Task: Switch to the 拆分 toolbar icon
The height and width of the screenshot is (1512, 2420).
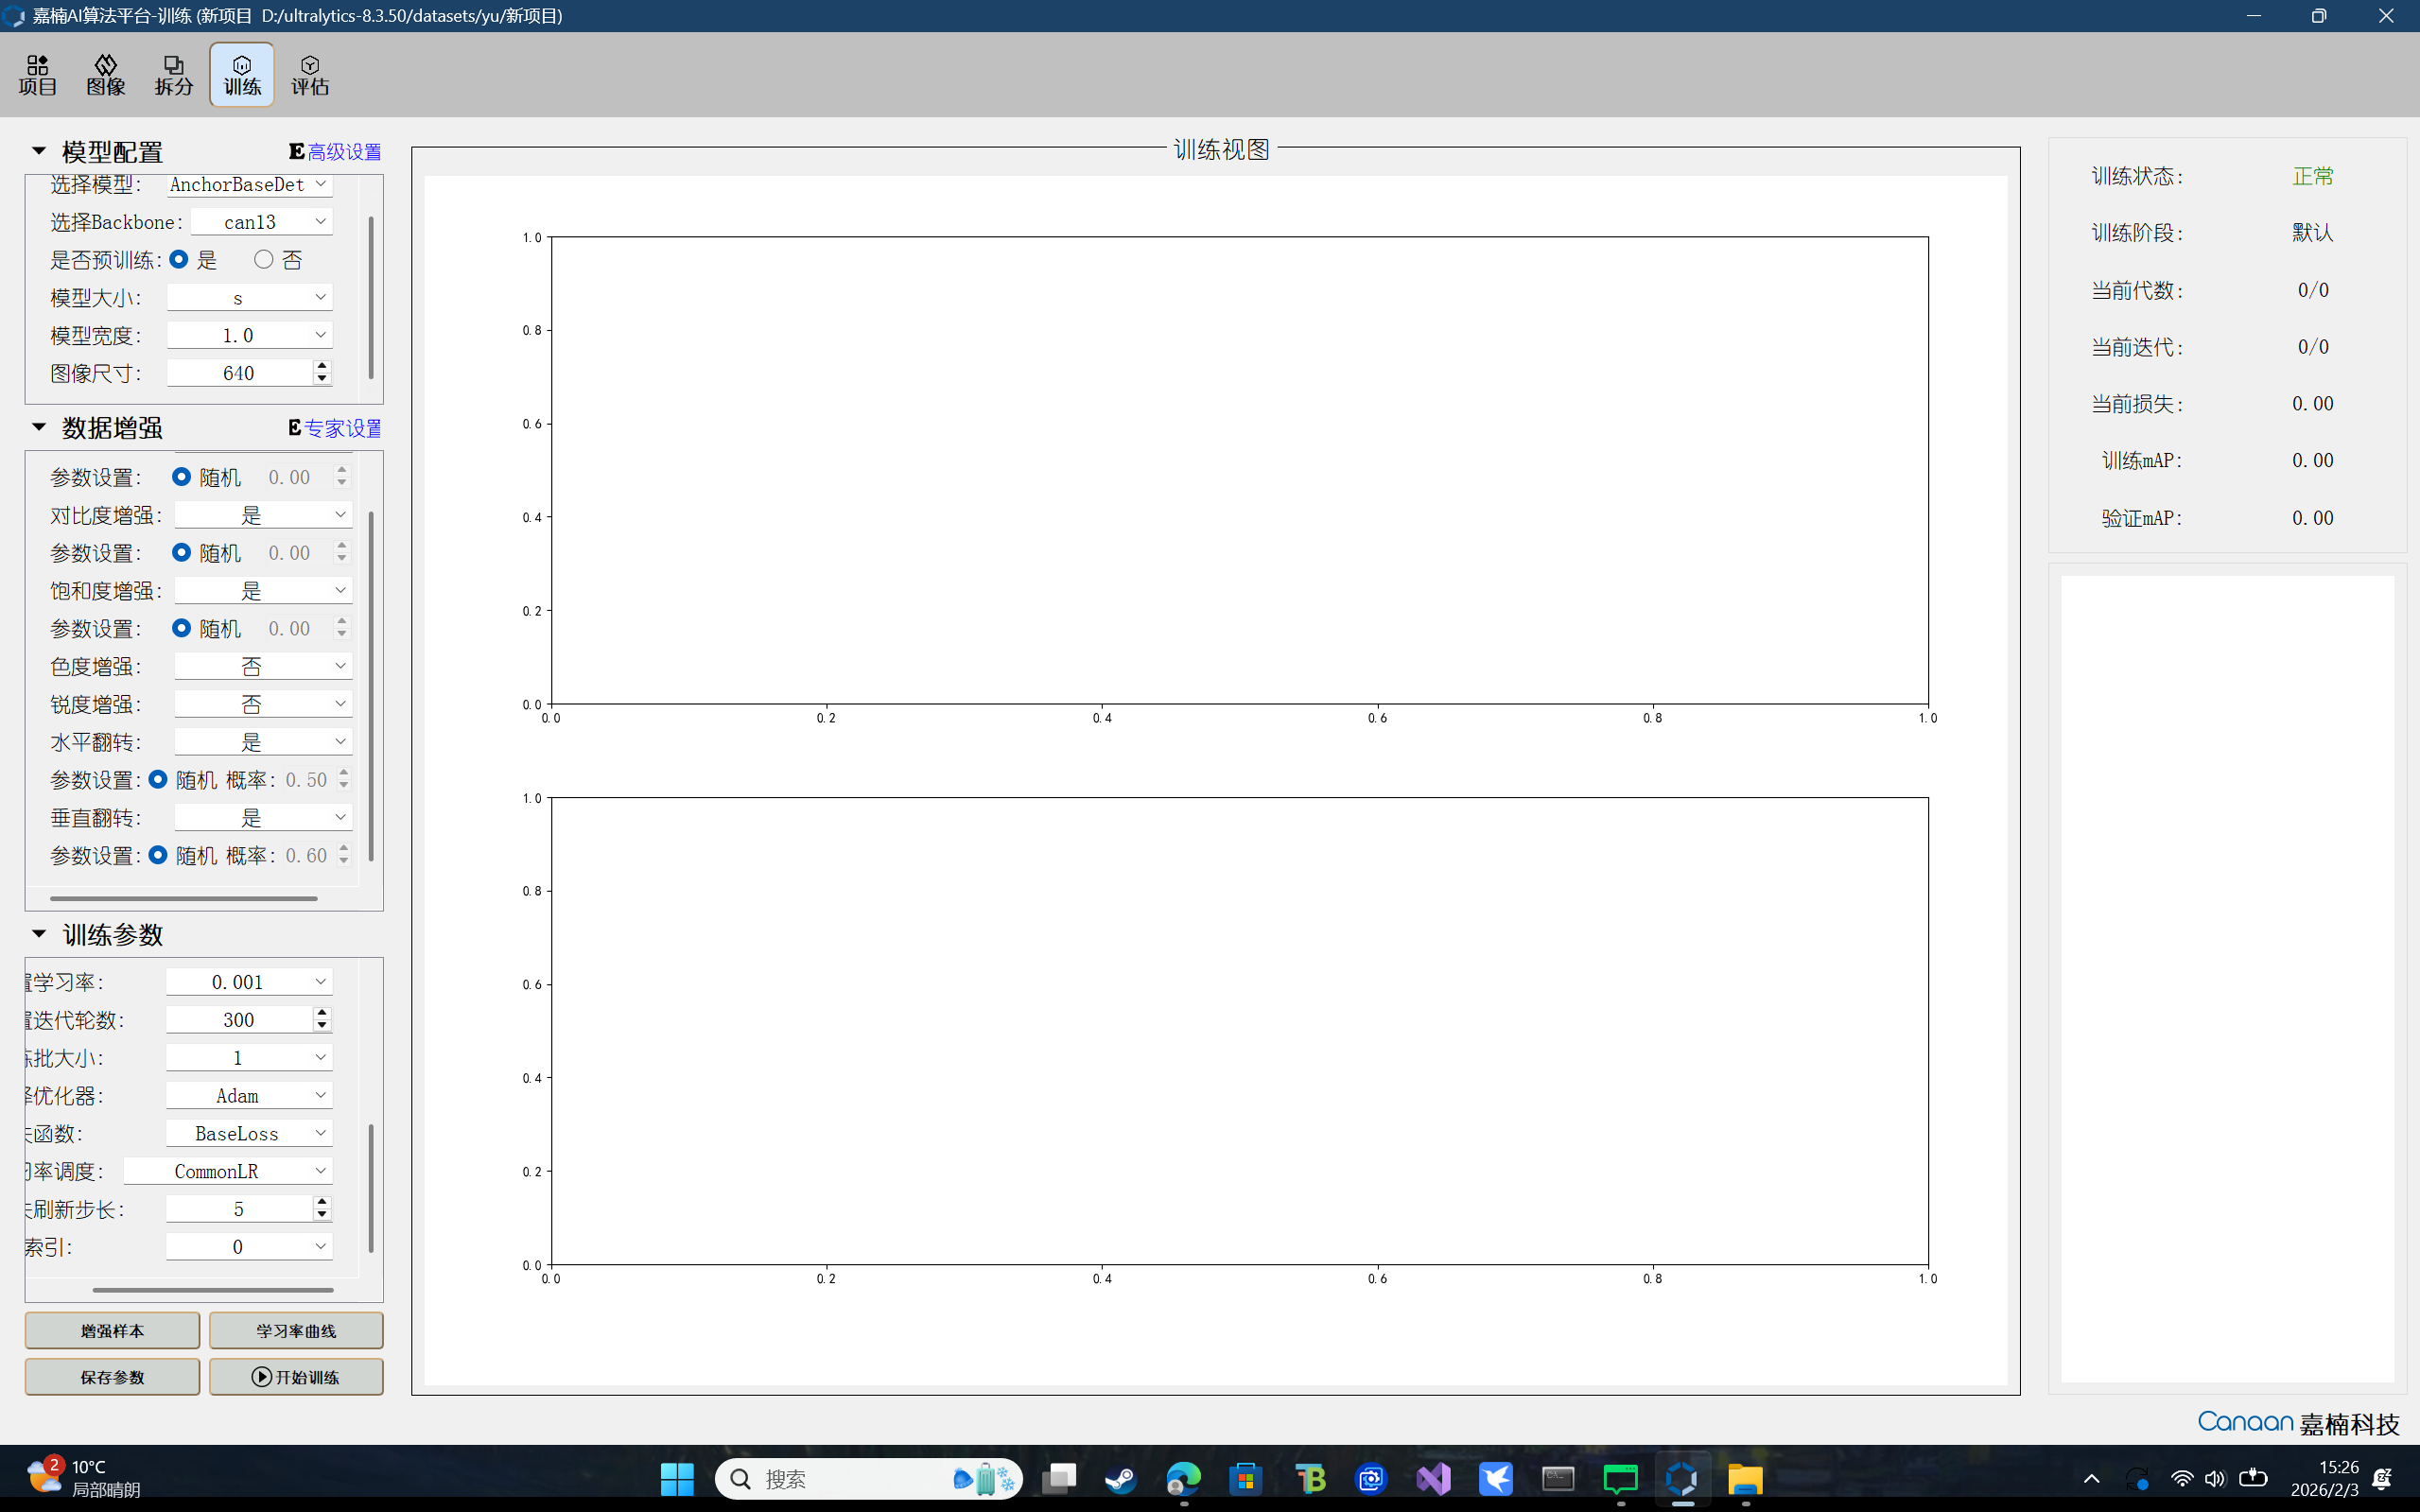Action: click(x=173, y=75)
